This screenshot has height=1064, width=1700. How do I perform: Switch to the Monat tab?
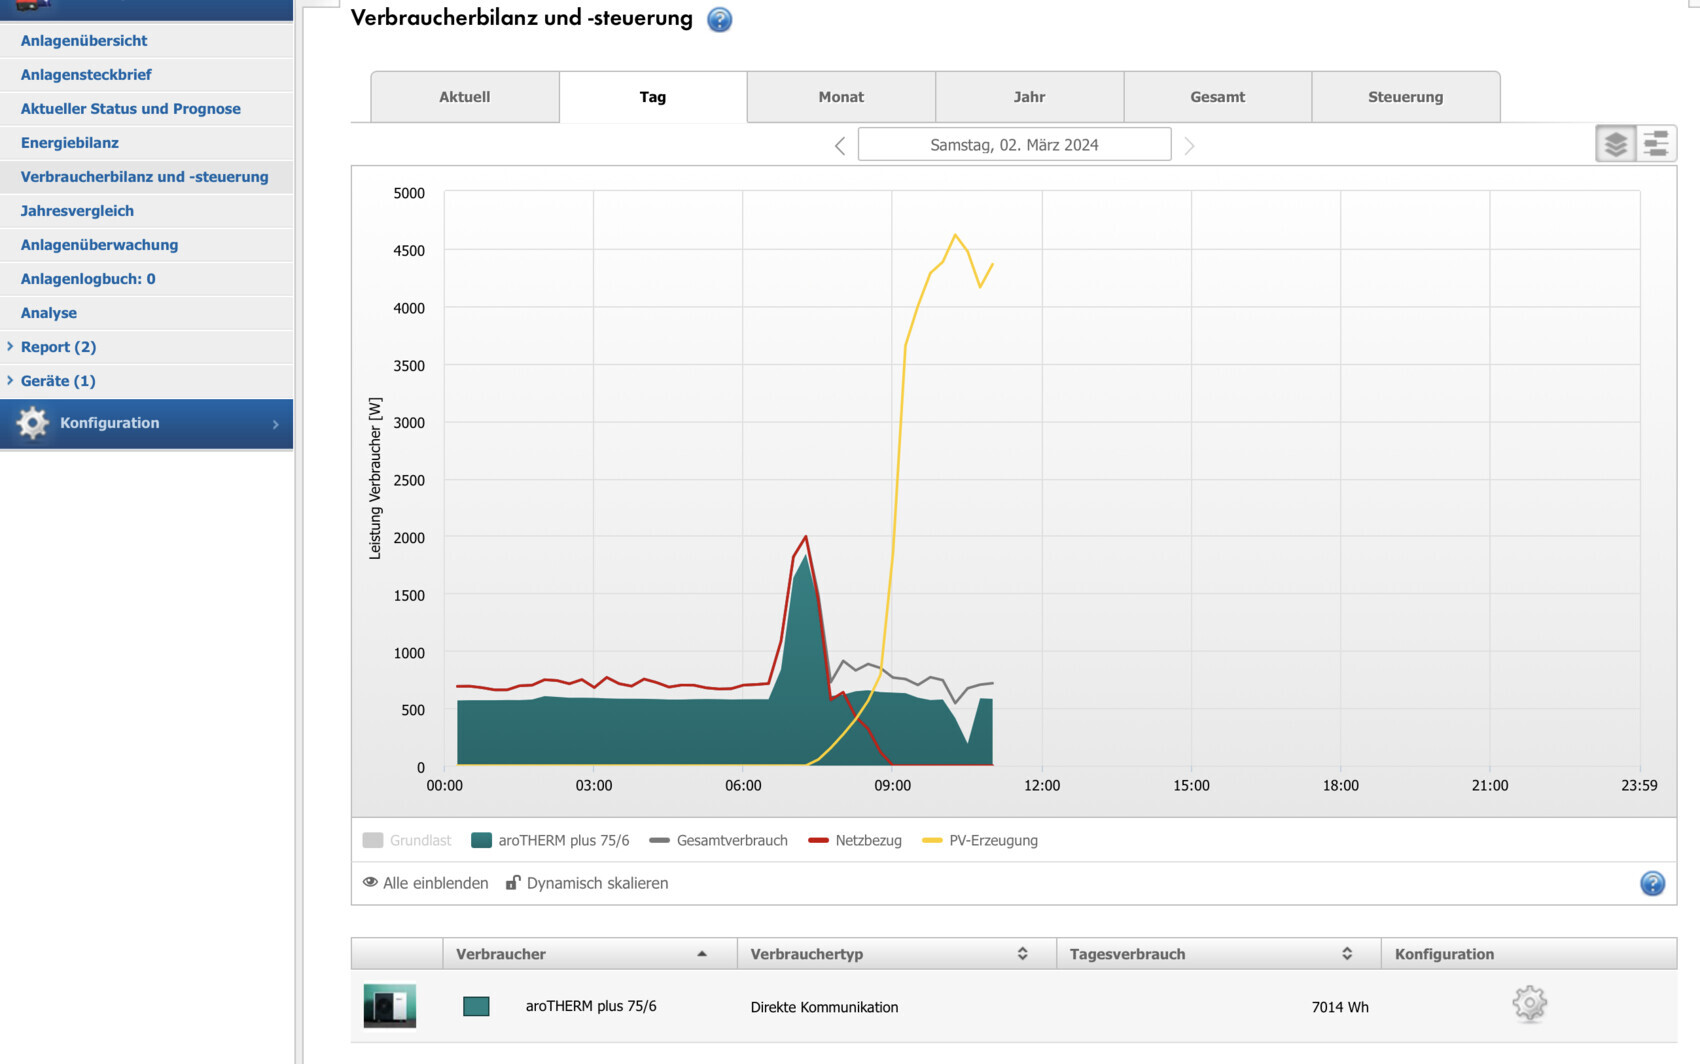(x=840, y=97)
